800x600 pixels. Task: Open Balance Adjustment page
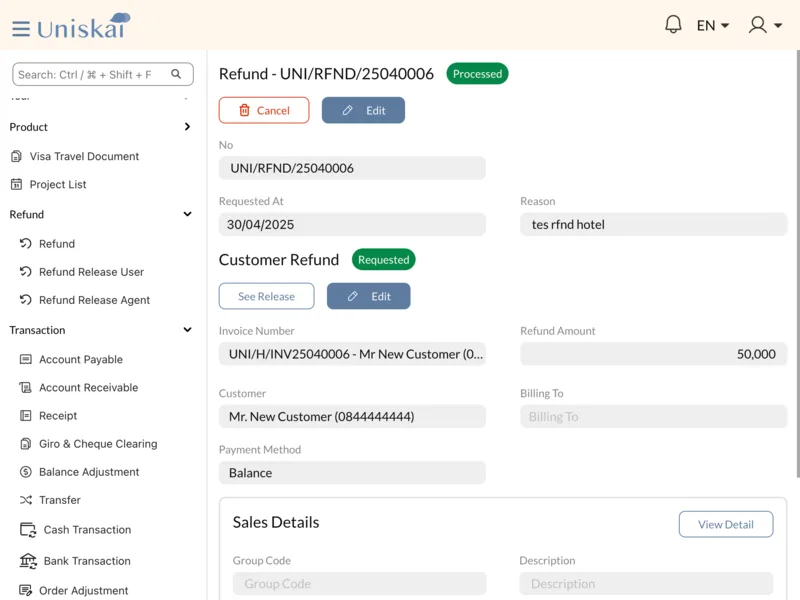coord(89,472)
